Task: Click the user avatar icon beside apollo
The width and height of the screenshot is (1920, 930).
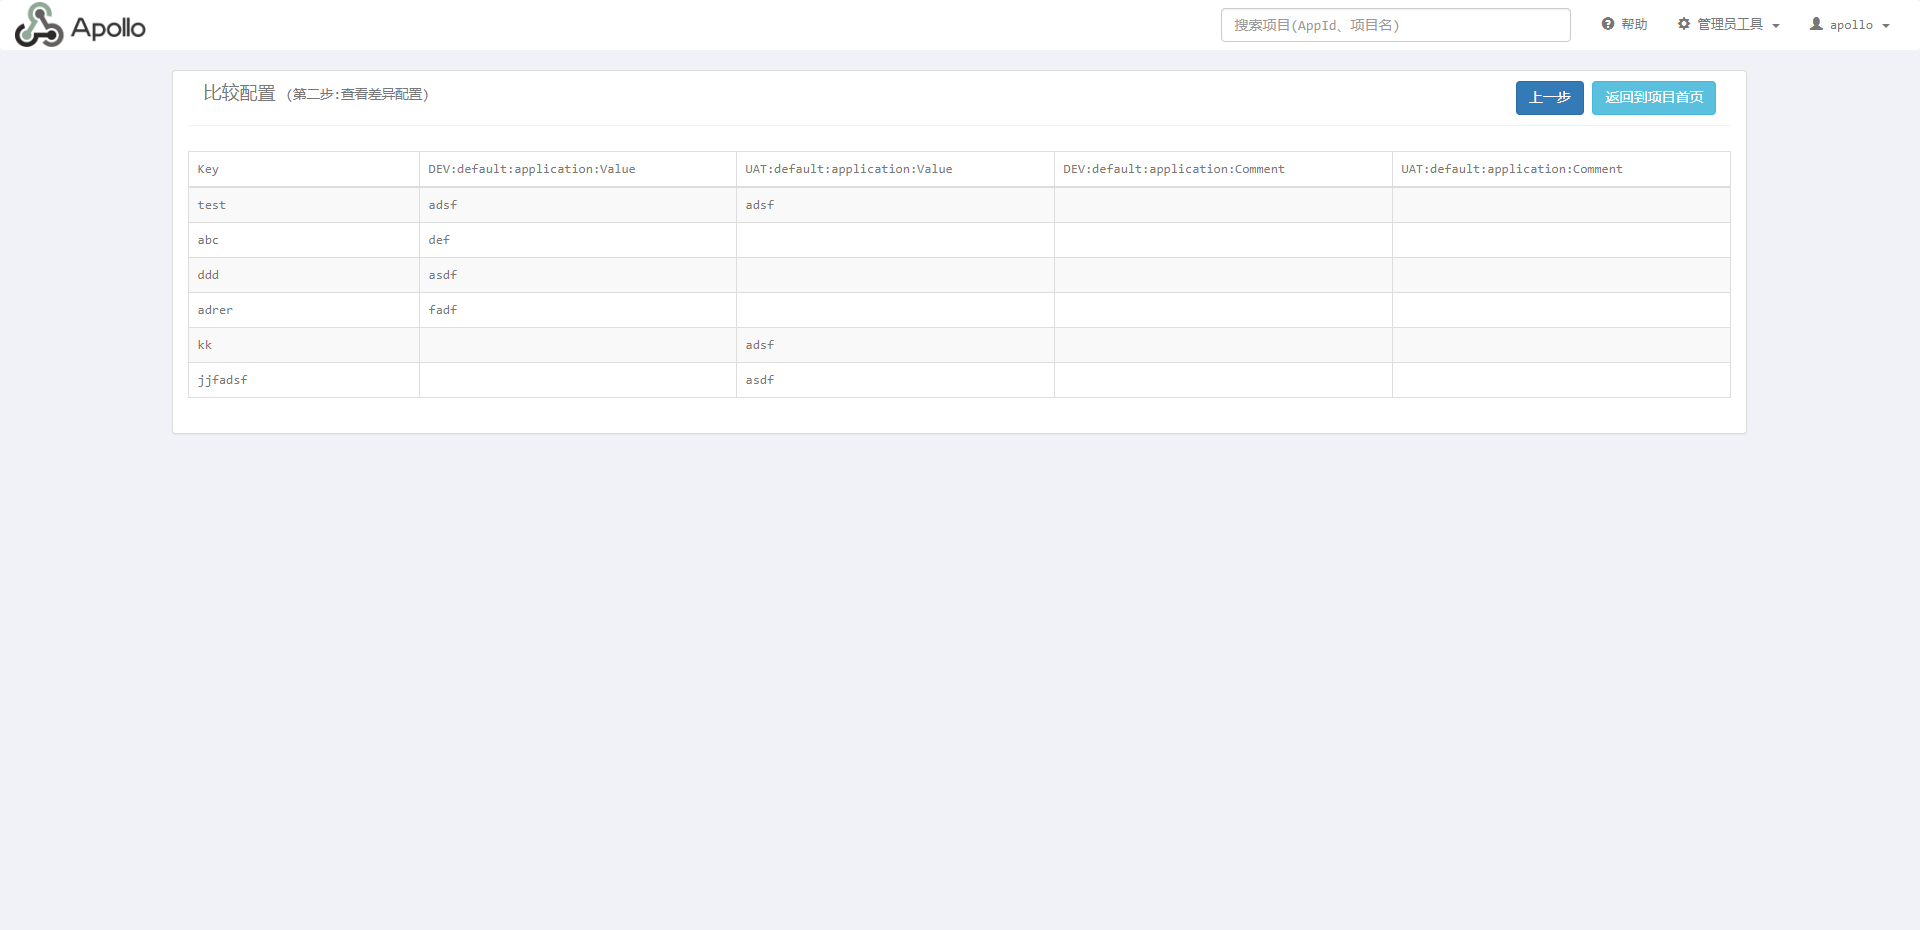Action: (1816, 24)
